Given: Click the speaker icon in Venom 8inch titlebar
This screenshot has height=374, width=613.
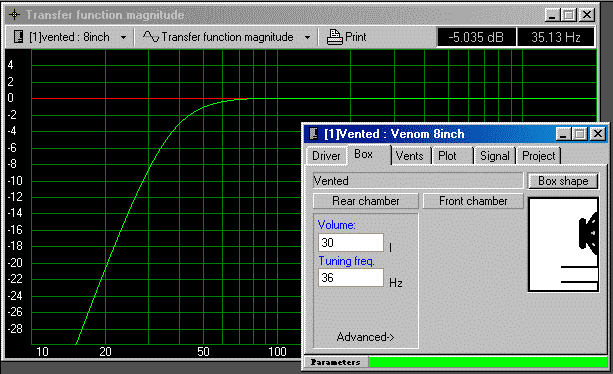Looking at the screenshot, I should [x=314, y=134].
